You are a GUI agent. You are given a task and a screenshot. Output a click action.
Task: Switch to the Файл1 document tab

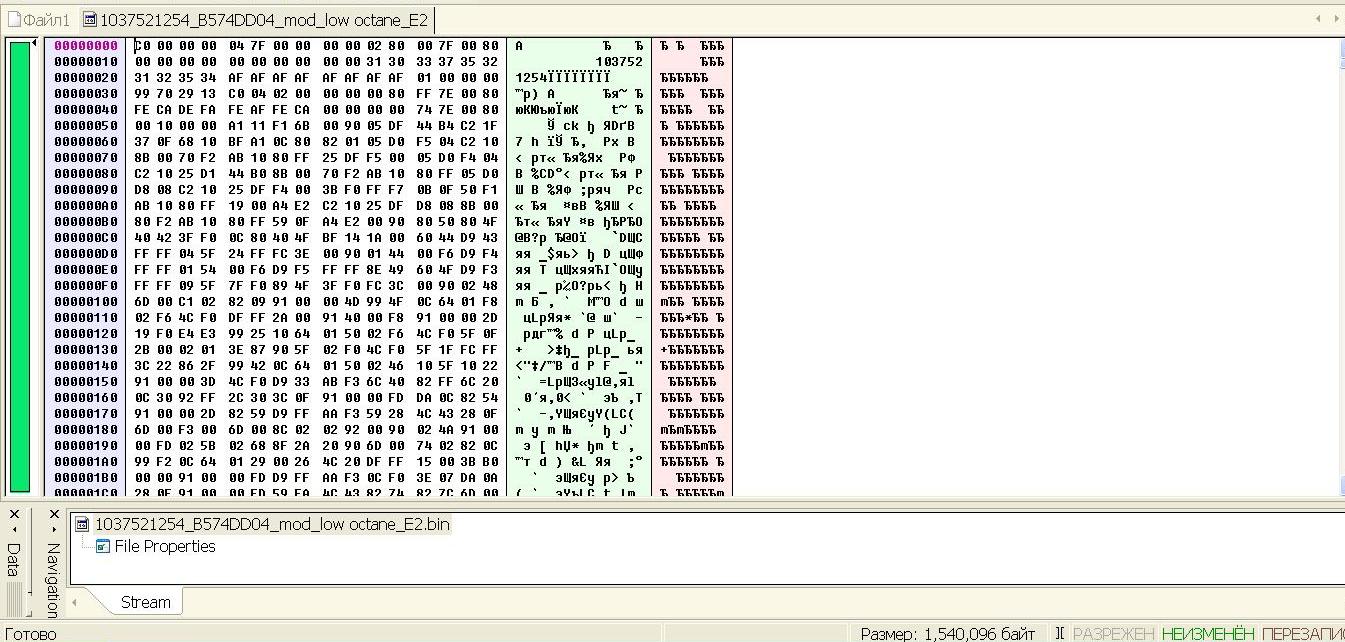point(40,20)
